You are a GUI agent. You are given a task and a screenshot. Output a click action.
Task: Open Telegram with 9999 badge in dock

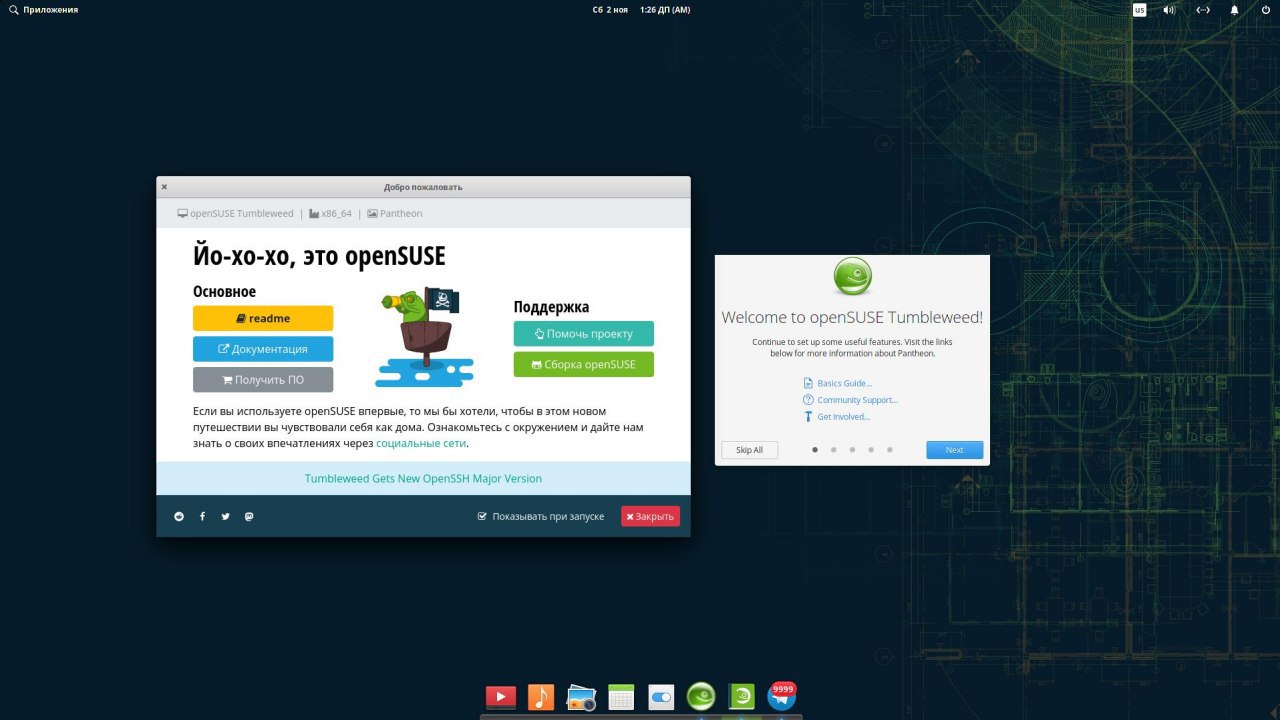click(781, 697)
